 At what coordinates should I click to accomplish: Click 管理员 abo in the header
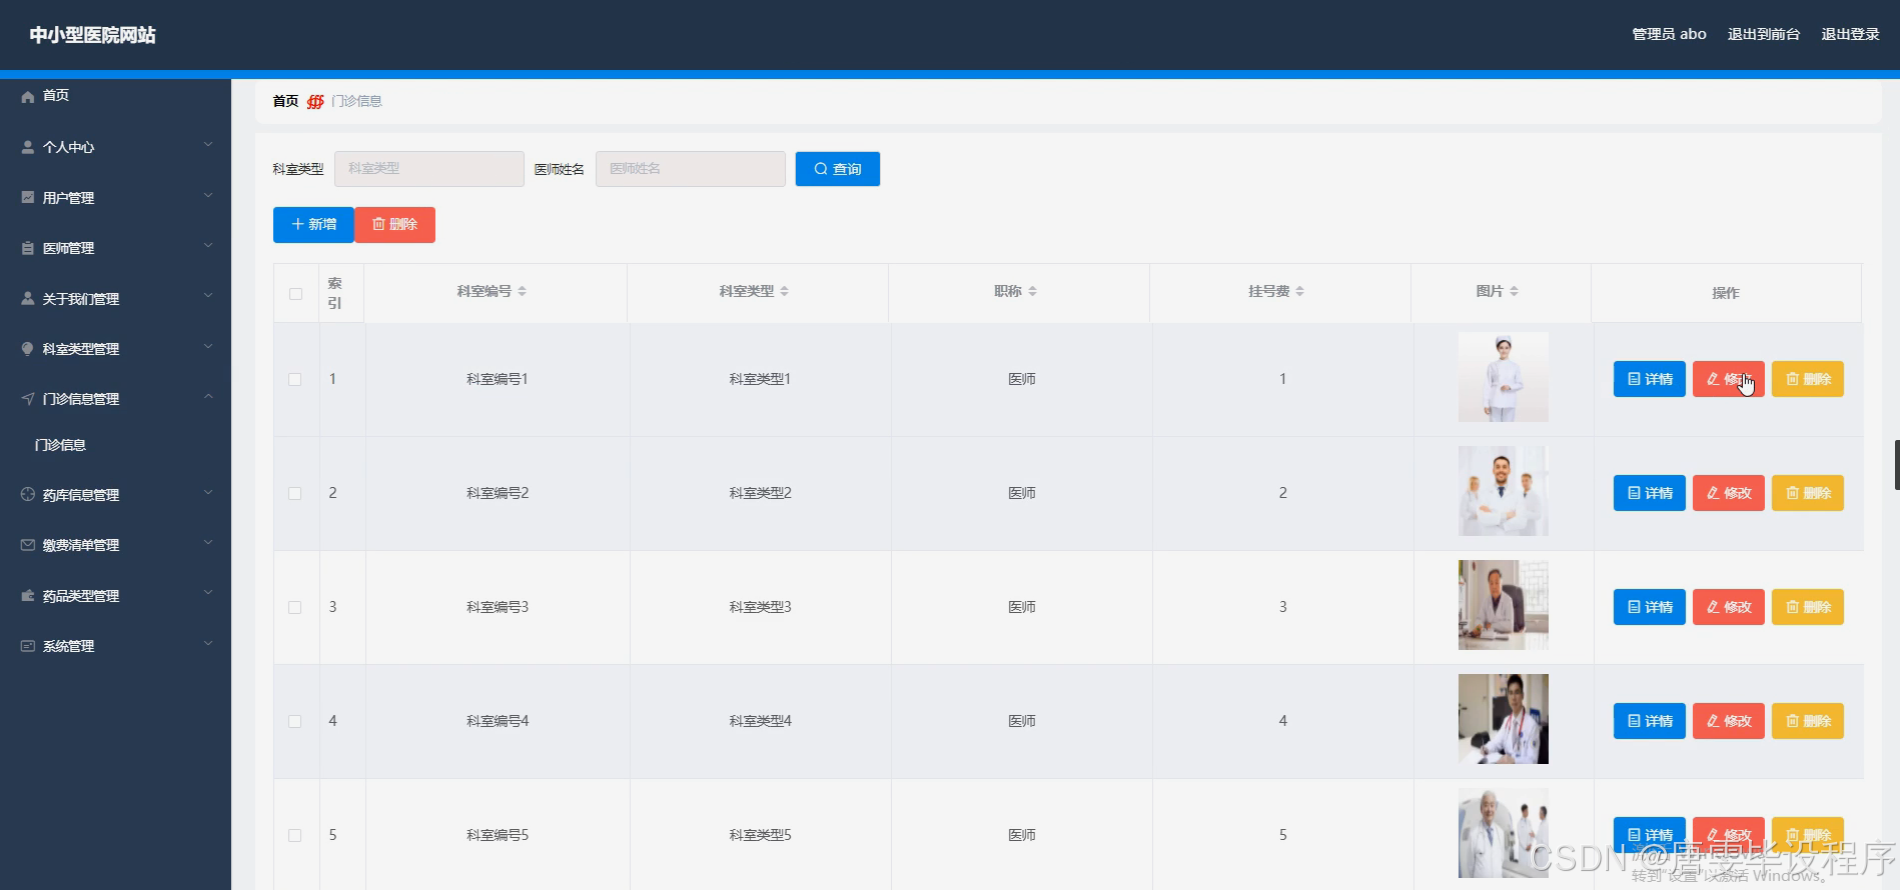click(x=1669, y=34)
